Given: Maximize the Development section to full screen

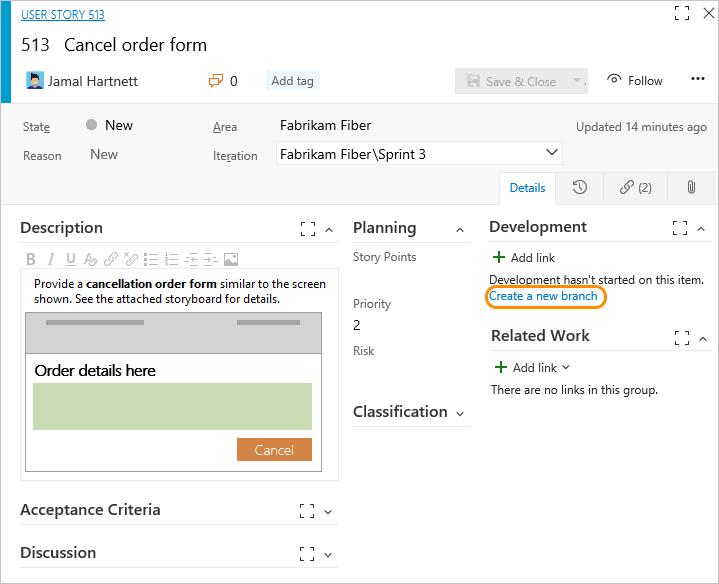Looking at the screenshot, I should click(x=681, y=228).
